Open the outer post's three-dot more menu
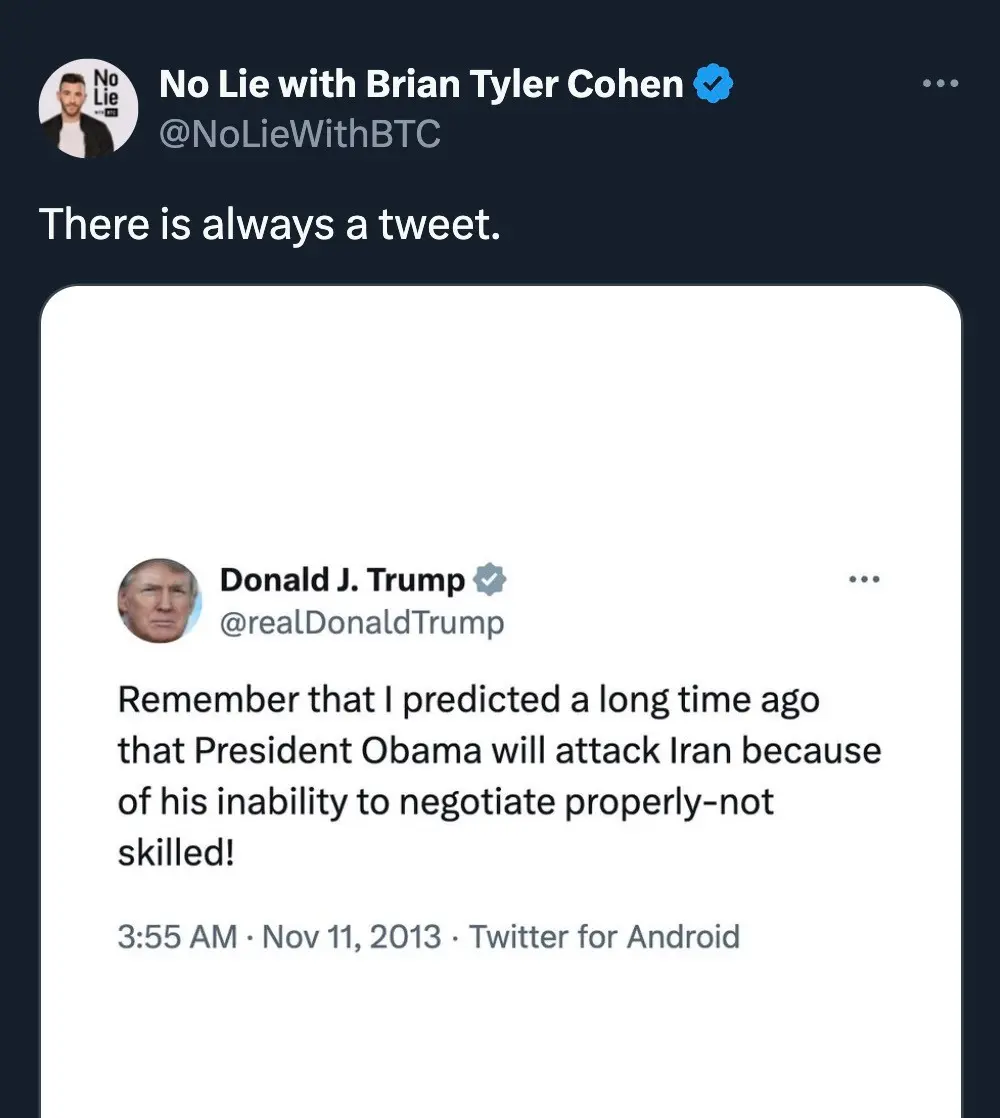This screenshot has height=1118, width=1000. coord(940,84)
